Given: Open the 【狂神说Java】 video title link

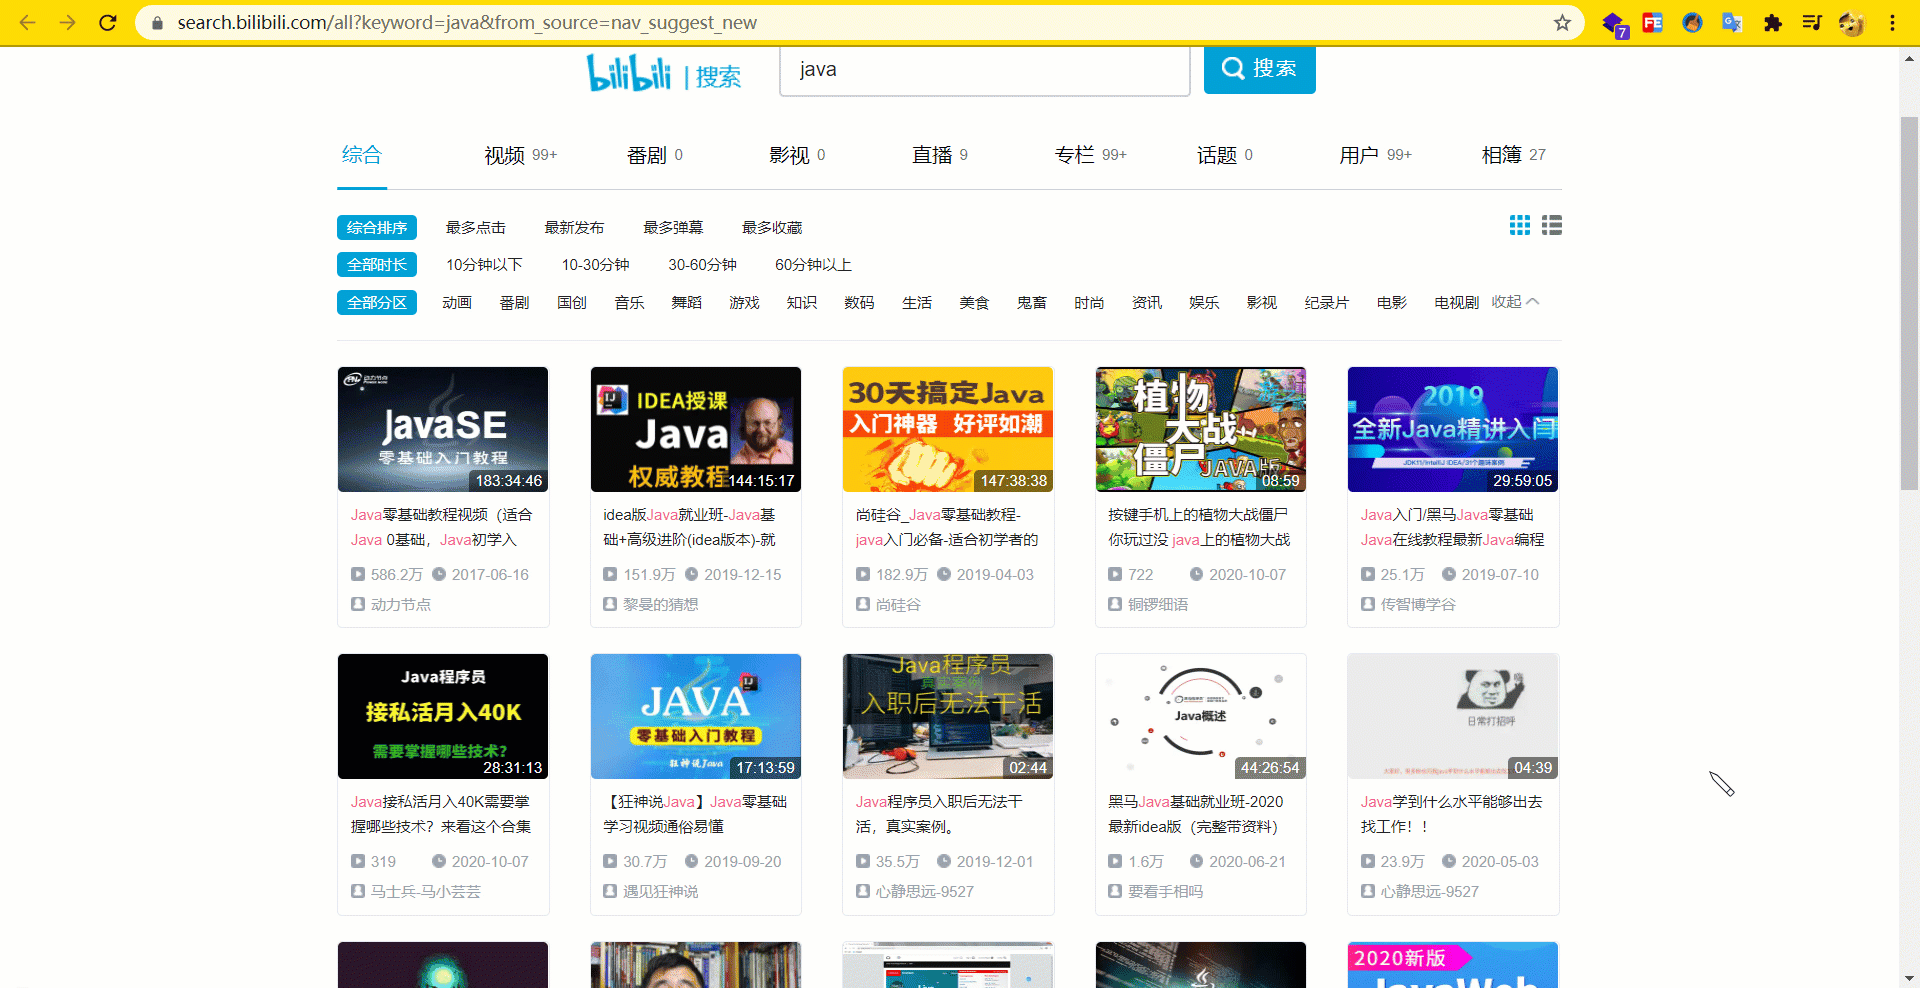Looking at the screenshot, I should [x=695, y=814].
